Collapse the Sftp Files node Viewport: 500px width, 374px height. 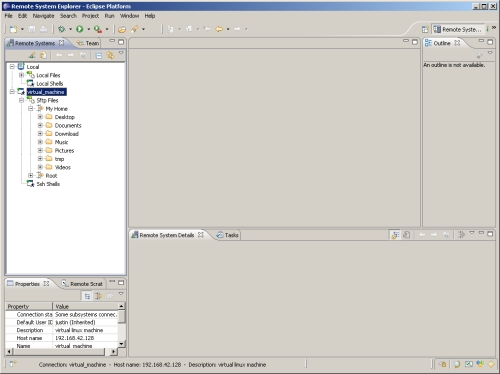(21, 100)
